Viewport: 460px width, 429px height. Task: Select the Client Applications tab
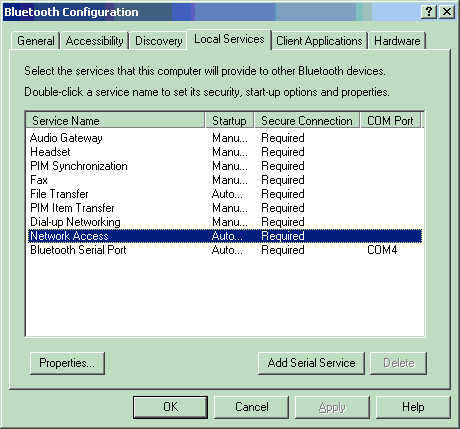319,41
